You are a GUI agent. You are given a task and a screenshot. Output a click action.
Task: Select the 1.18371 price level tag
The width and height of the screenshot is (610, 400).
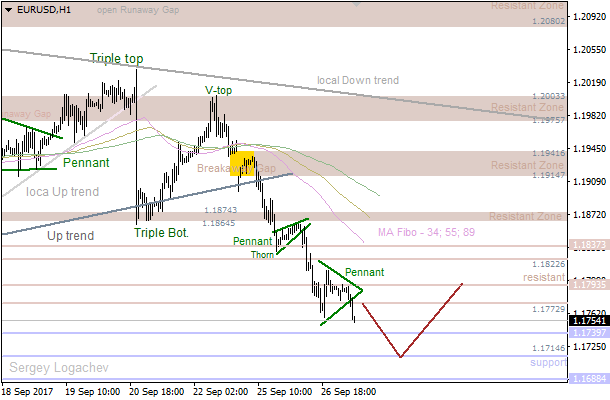pos(586,244)
